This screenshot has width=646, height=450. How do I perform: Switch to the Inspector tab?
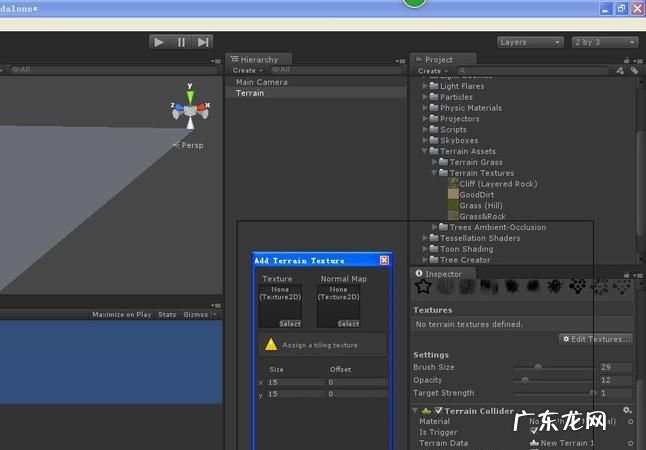click(443, 274)
